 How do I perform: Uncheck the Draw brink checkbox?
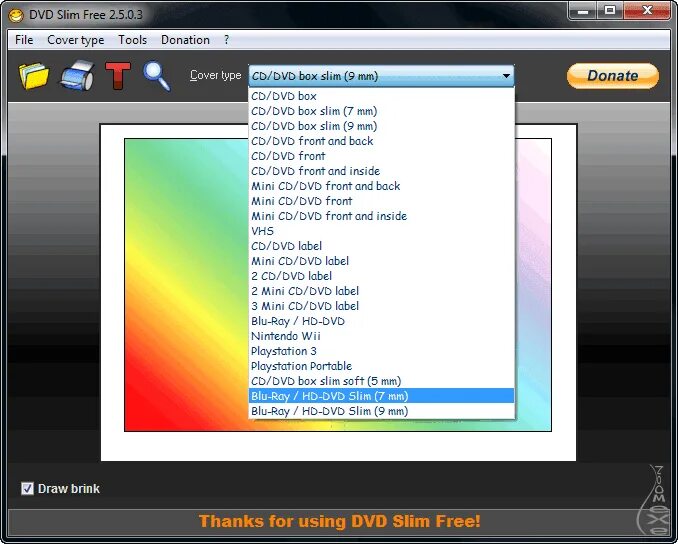(27, 489)
